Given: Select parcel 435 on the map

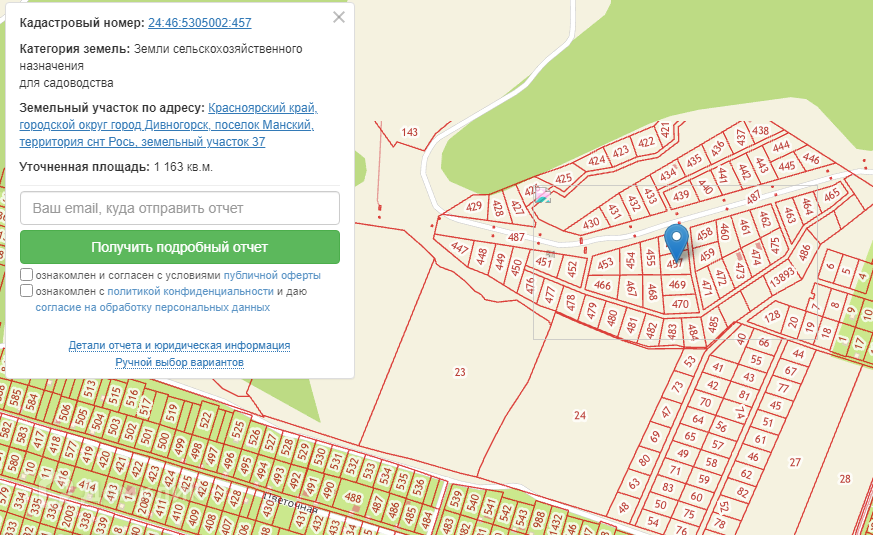Looking at the screenshot, I should click(x=694, y=161).
